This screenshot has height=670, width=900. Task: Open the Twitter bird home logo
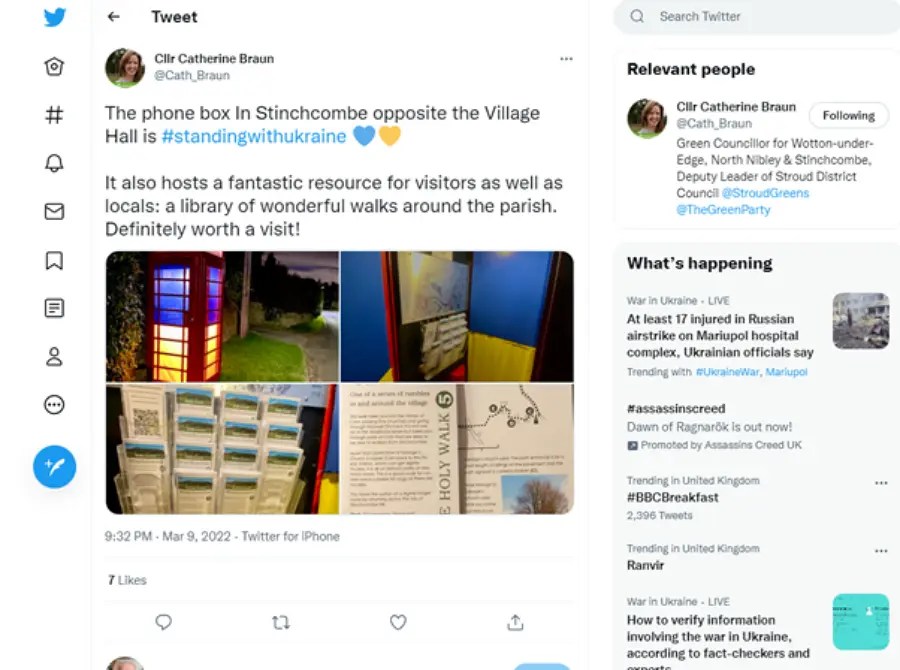pyautogui.click(x=55, y=17)
